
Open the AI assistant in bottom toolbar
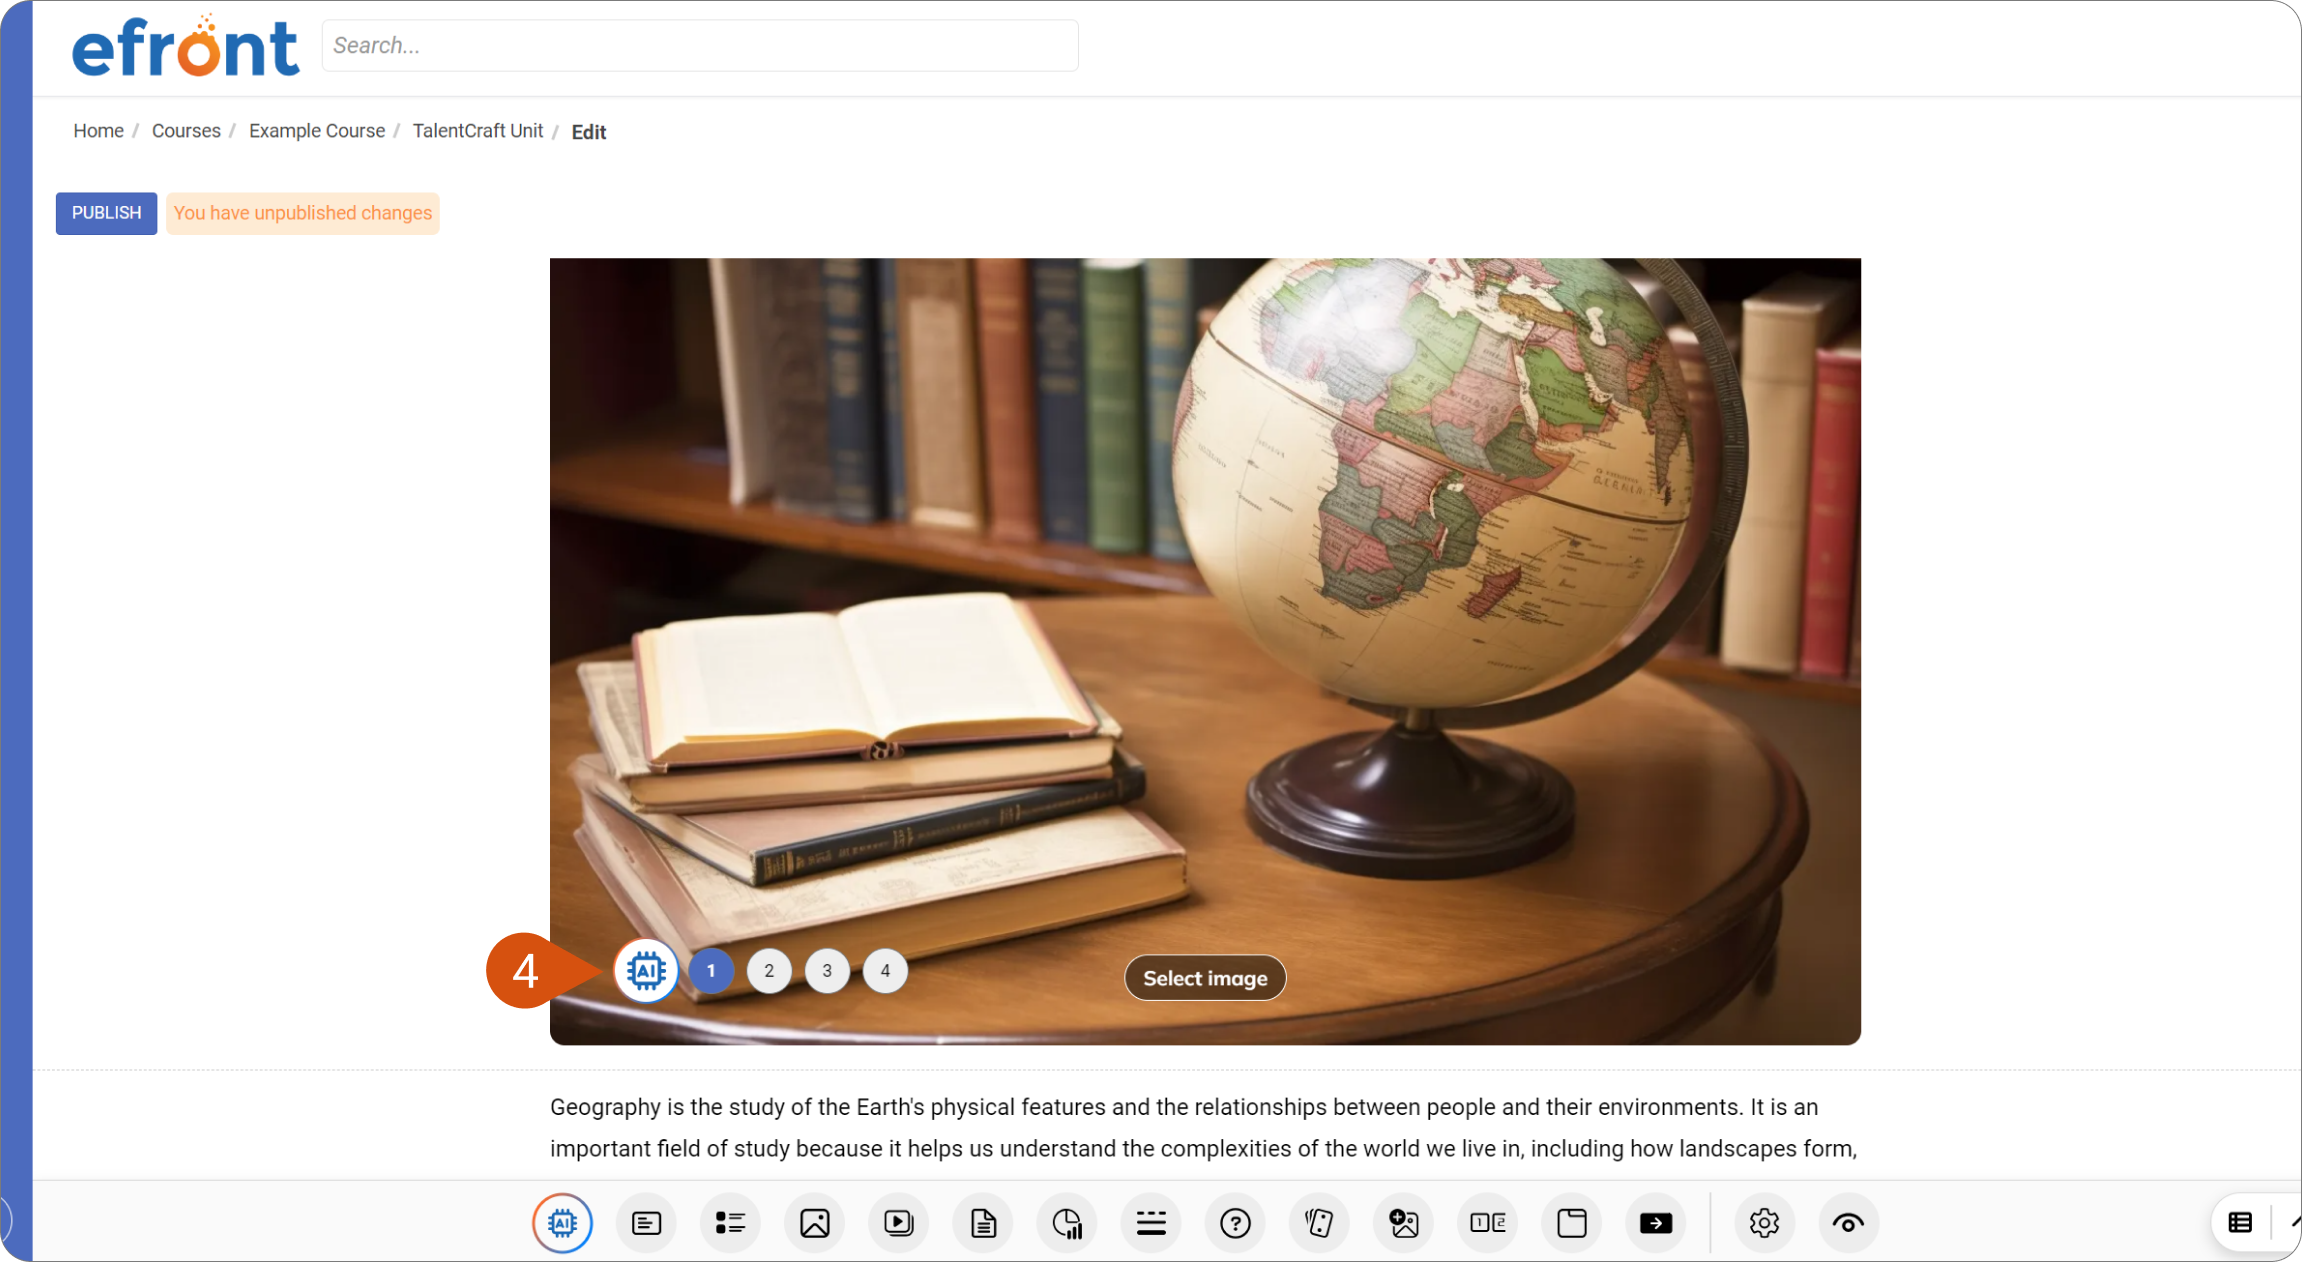tap(563, 1223)
